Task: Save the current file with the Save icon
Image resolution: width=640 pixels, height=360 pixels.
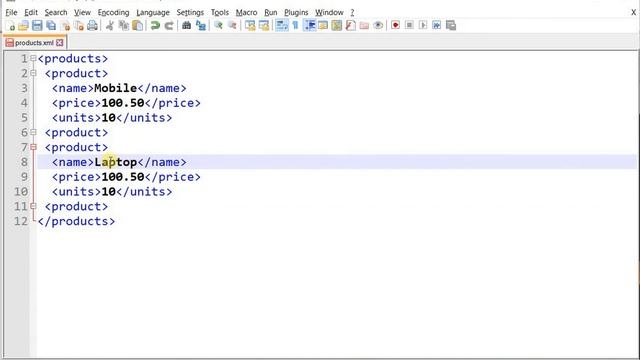Action: [x=37, y=26]
